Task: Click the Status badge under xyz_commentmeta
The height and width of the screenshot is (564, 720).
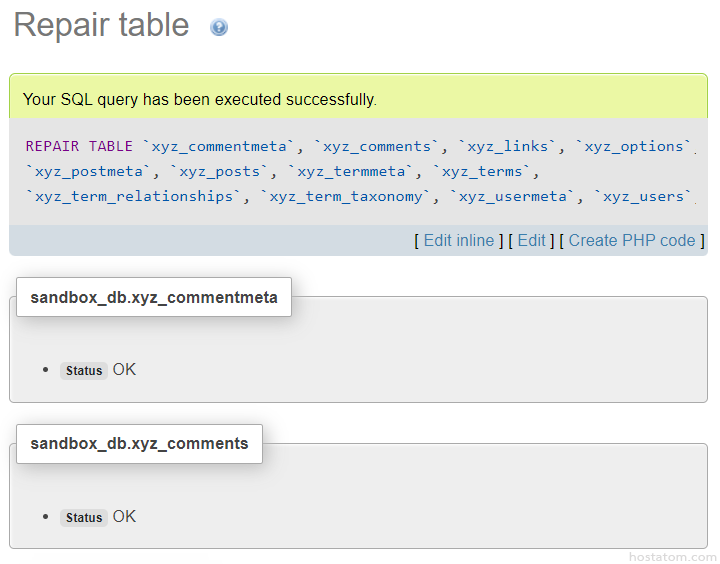Action: (84, 371)
